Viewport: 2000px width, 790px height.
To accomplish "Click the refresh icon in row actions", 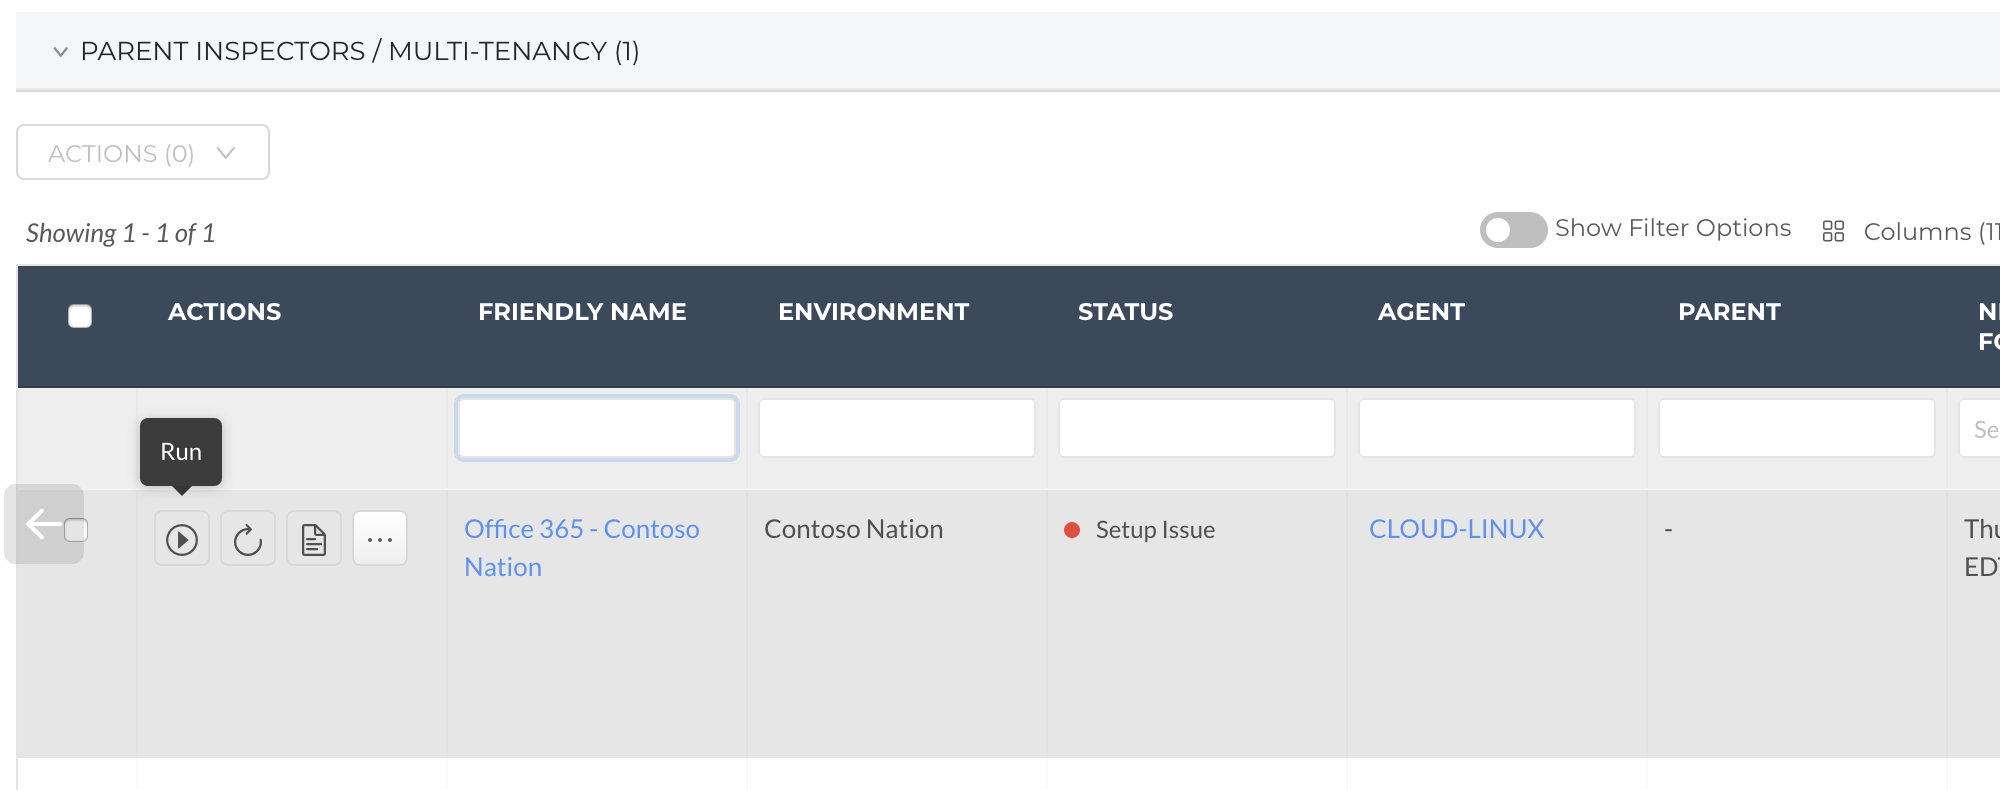I will pos(247,539).
